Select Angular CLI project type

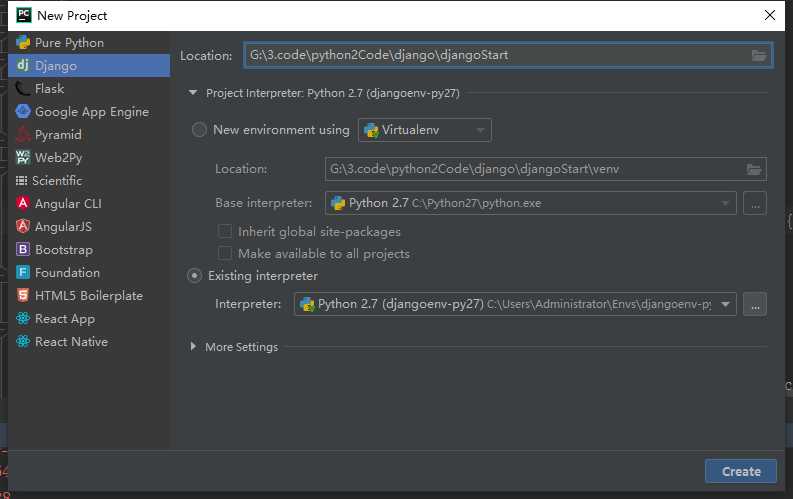click(x=68, y=204)
